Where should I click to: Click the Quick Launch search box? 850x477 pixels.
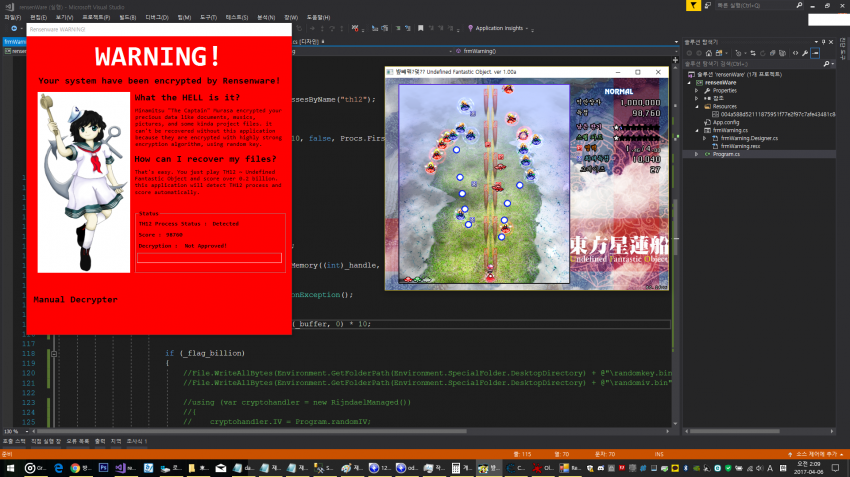coord(759,5)
